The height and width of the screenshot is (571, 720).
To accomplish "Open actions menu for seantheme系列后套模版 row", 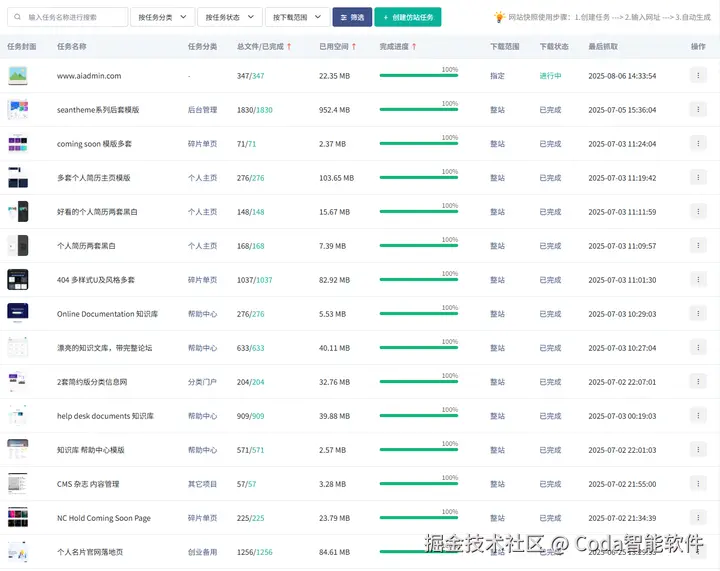I will pyautogui.click(x=698, y=109).
